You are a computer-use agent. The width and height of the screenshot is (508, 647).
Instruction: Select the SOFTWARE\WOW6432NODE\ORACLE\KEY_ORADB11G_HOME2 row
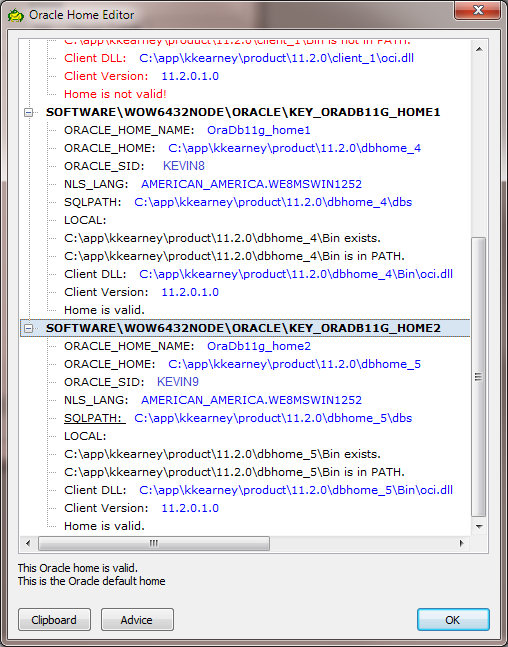[243, 328]
